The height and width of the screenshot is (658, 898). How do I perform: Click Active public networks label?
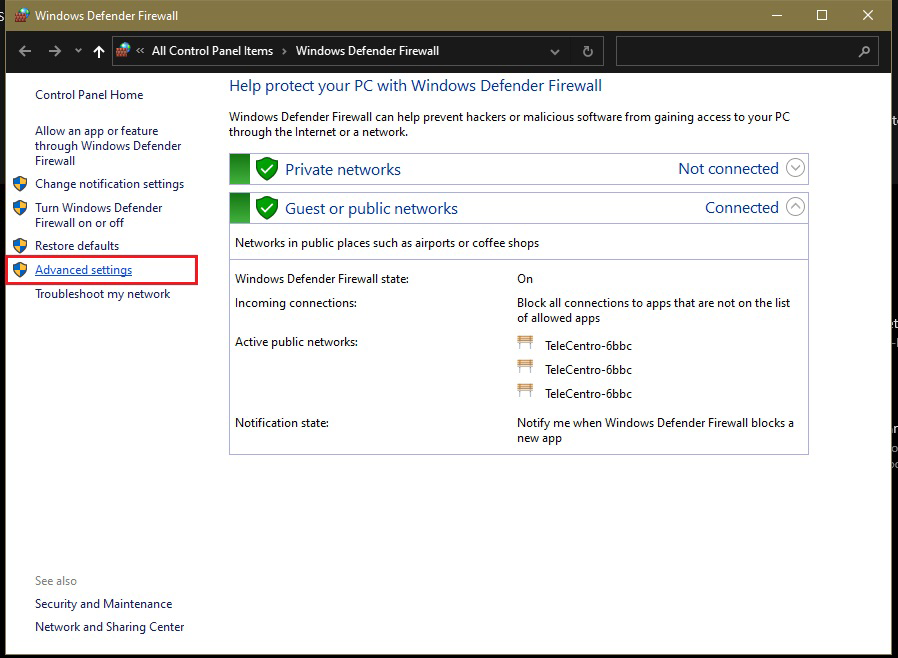pos(296,342)
